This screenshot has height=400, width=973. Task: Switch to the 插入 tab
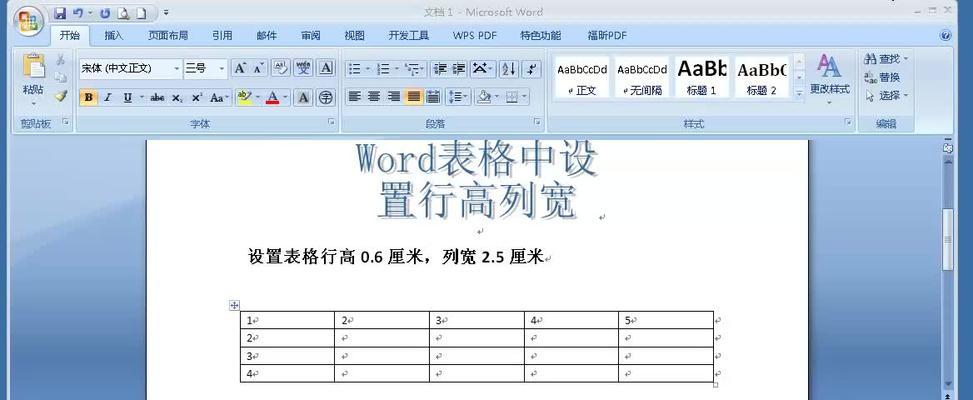coord(114,35)
